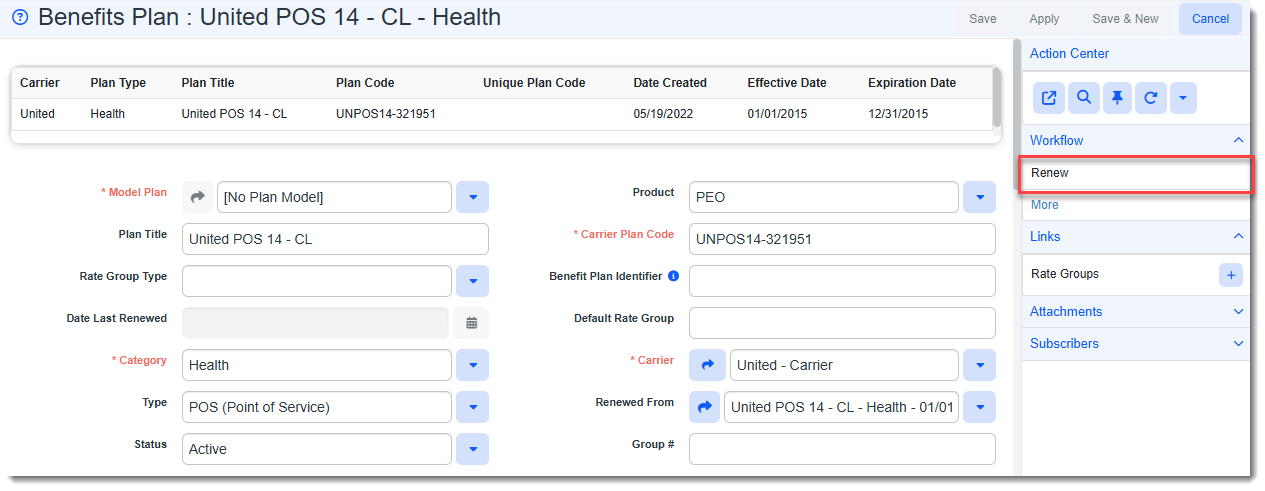
Task: Click the Benefit Plan Identifier info icon
Action: pos(673,276)
